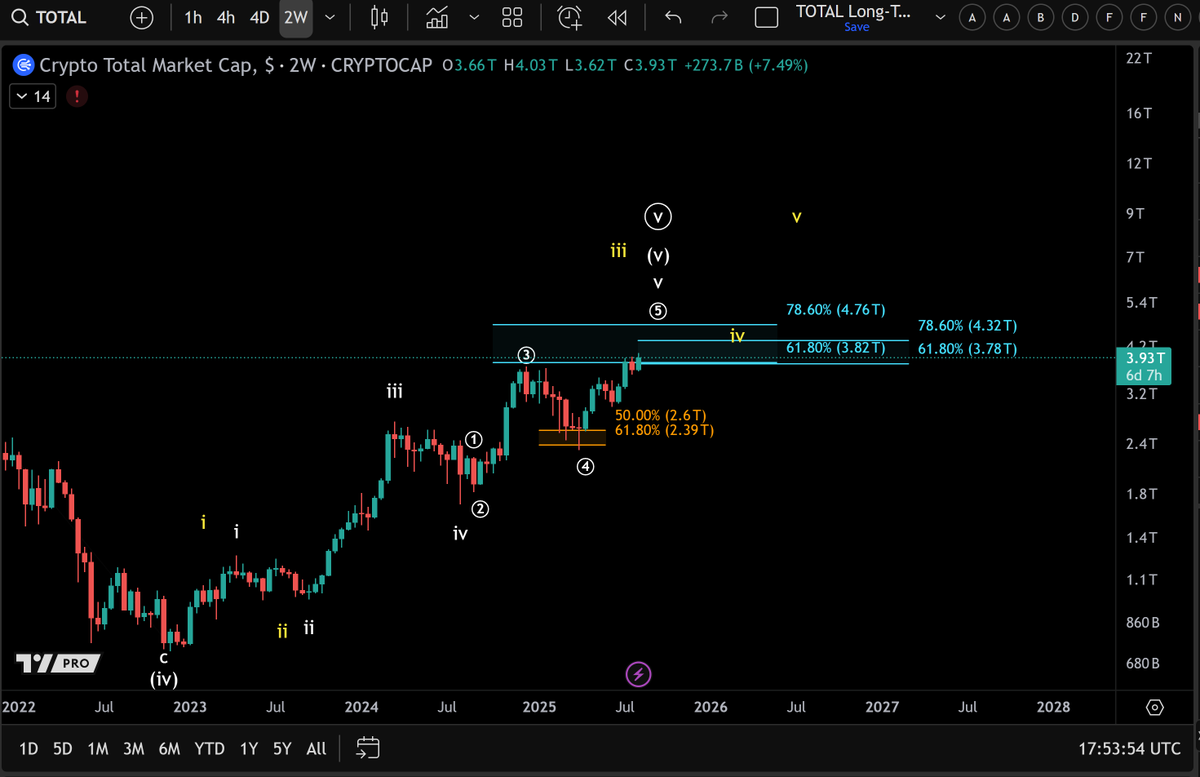Screen dimensions: 1200x777
Task: Click the red error warning icon
Action: point(78,97)
